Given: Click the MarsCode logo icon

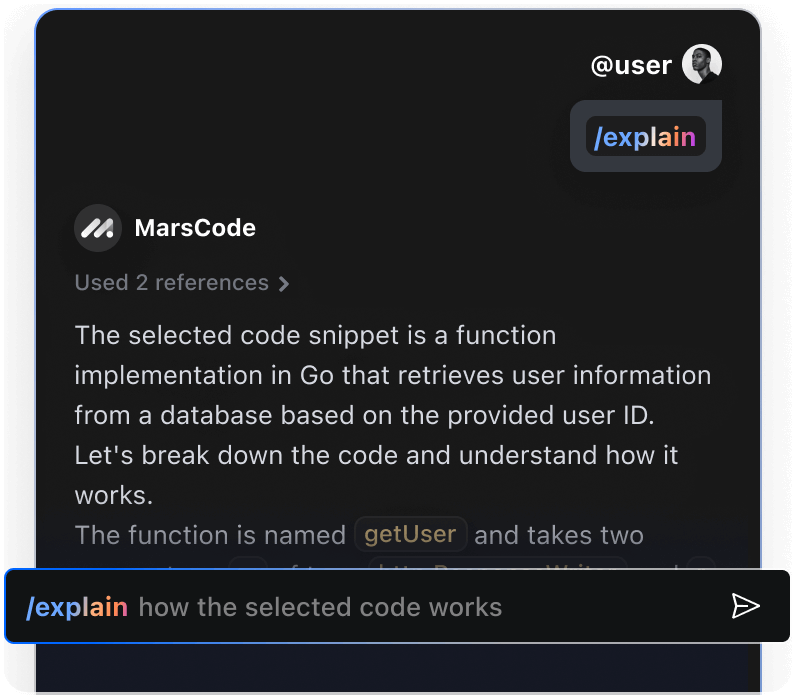Looking at the screenshot, I should 98,228.
